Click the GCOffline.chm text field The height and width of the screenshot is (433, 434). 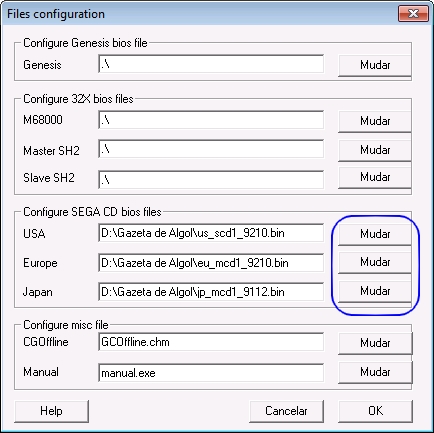click(x=211, y=342)
